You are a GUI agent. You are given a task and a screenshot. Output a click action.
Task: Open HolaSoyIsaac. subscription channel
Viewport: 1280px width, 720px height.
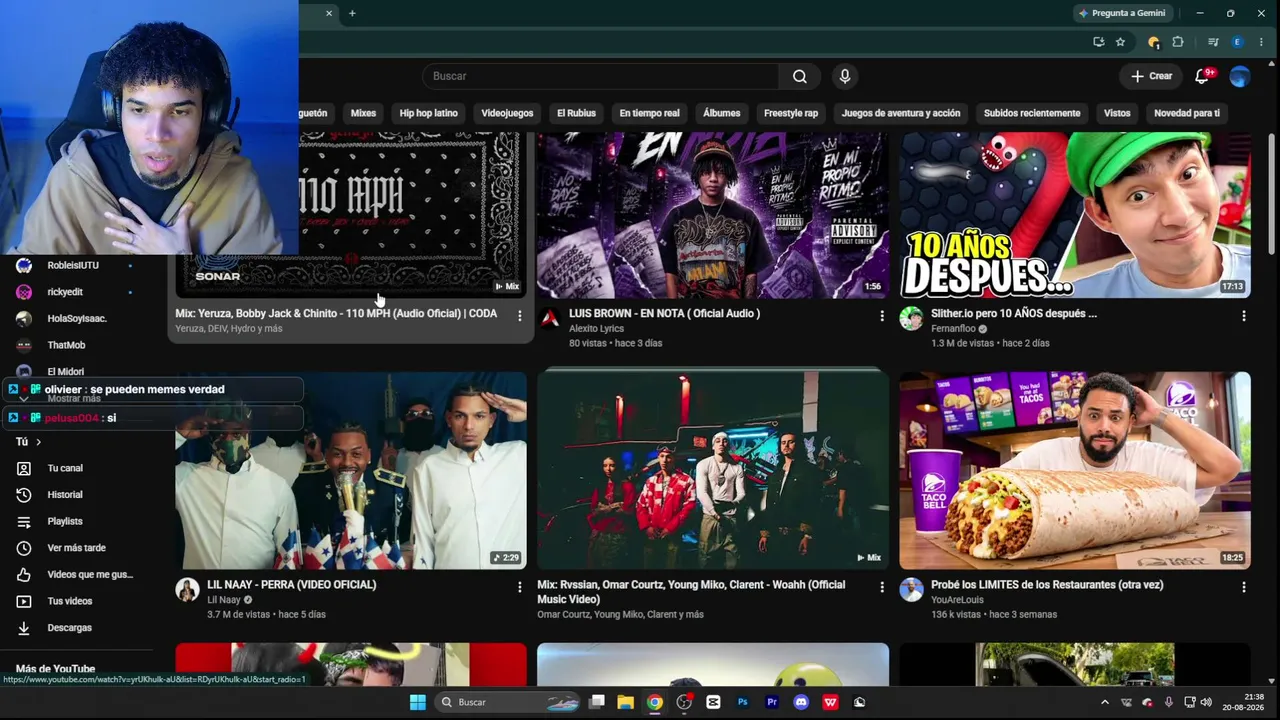pyautogui.click(x=77, y=319)
